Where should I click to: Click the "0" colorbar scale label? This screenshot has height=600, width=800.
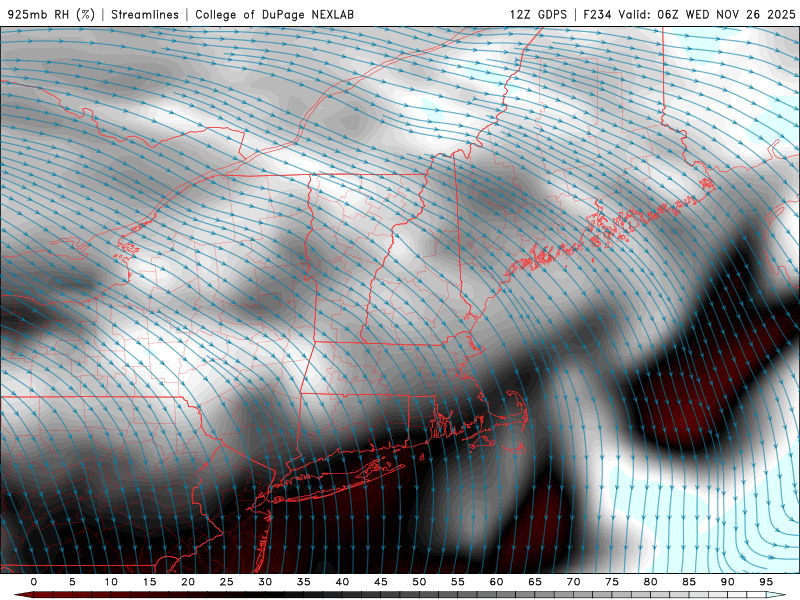[34, 582]
